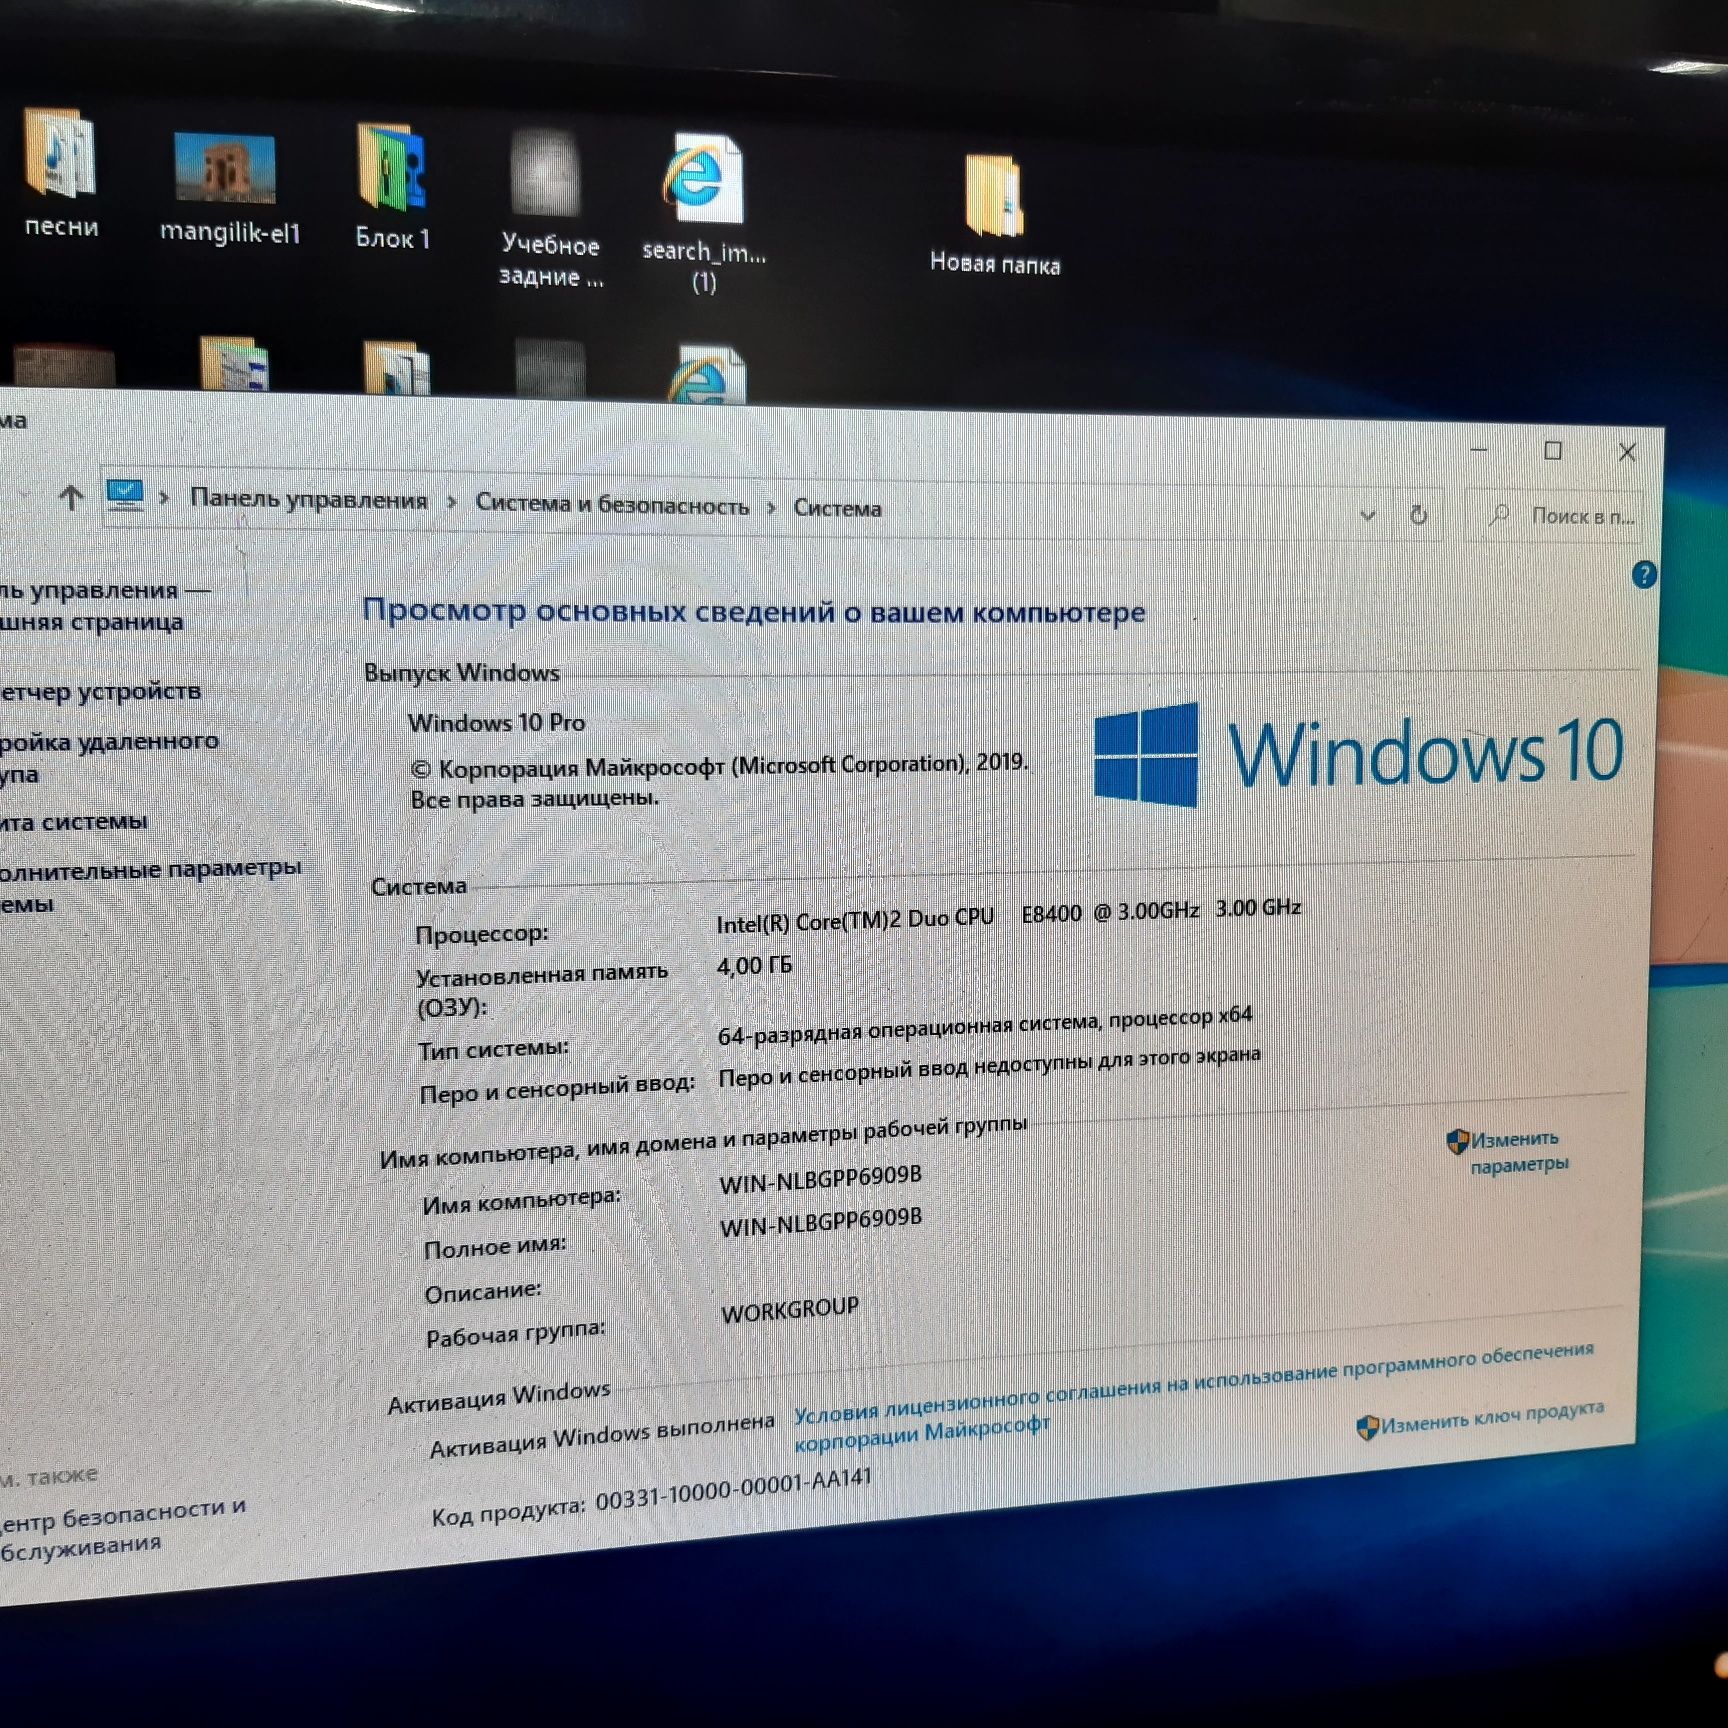The height and width of the screenshot is (1728, 1728).
Task: Click the 64-разрядная операционная система text
Action: click(x=984, y=1025)
